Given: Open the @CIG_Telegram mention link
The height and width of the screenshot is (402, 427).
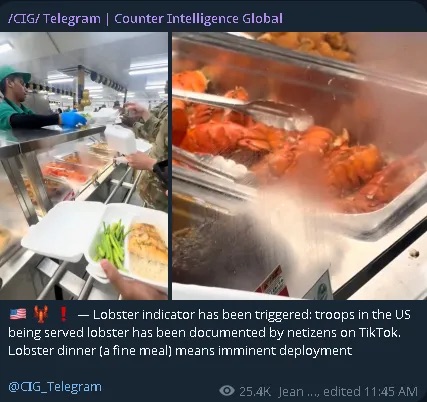Looking at the screenshot, I should tap(55, 387).
